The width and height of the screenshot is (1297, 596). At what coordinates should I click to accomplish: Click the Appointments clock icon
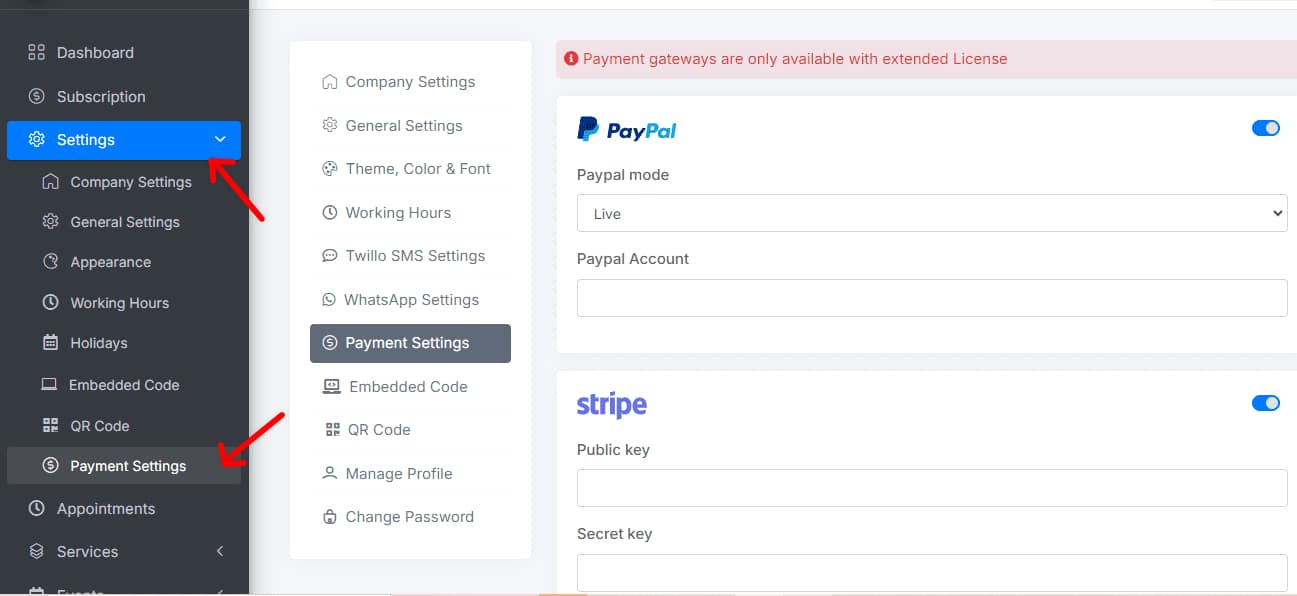[37, 508]
